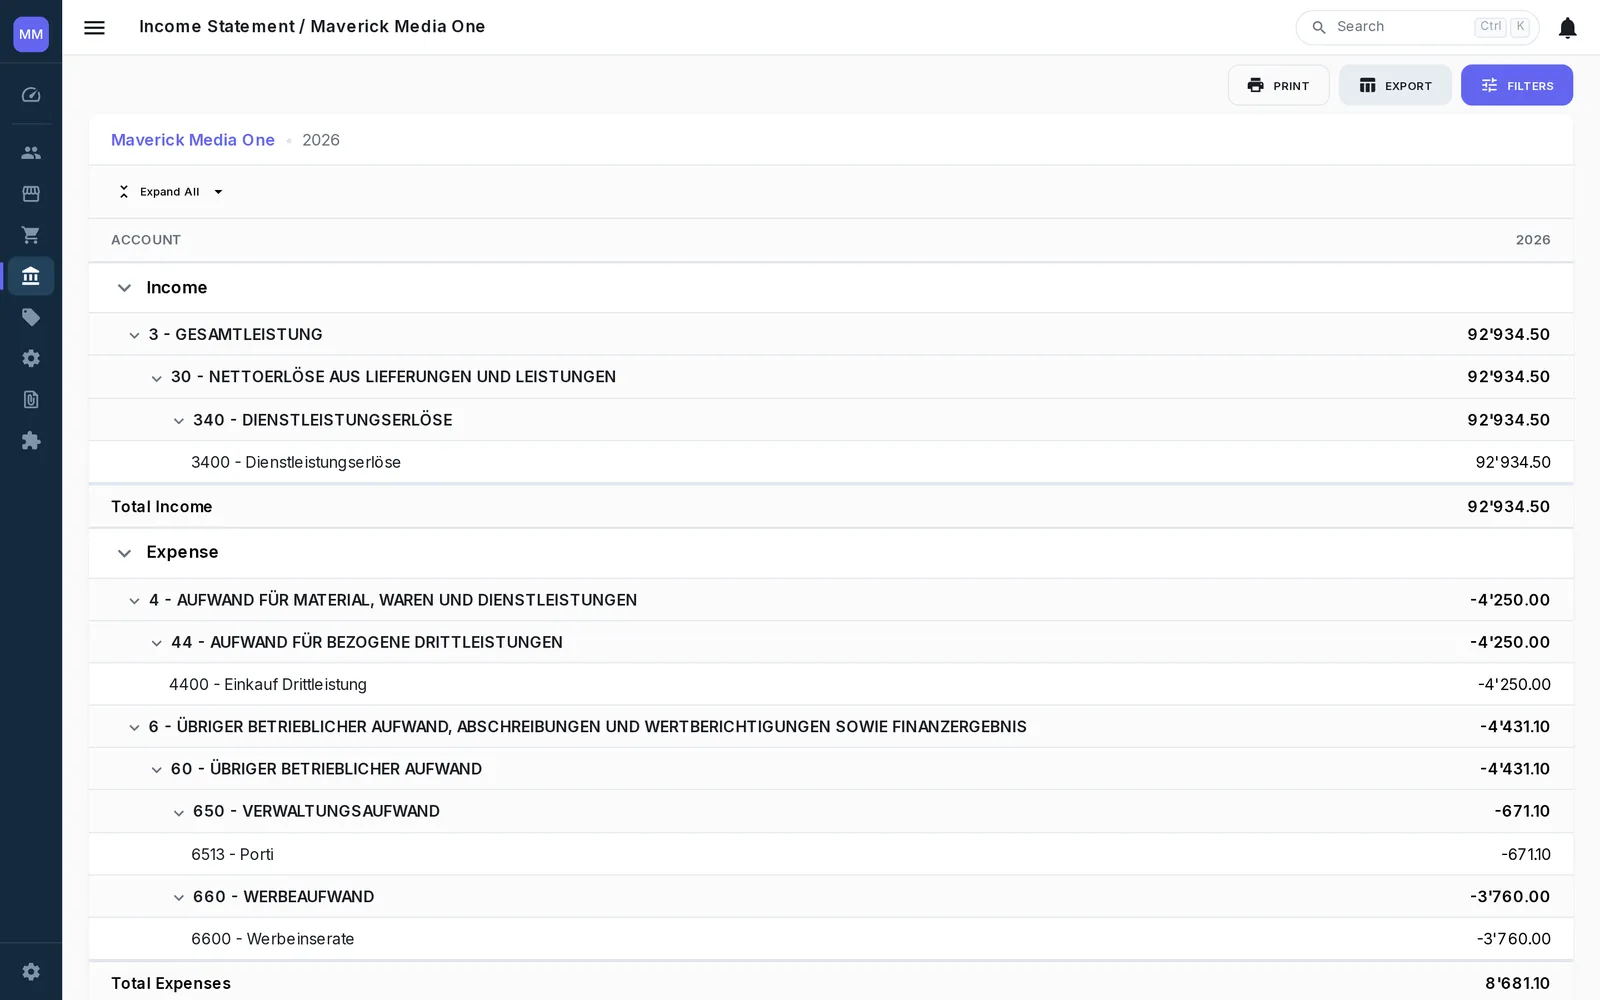The height and width of the screenshot is (1000, 1600).
Task: Collapse the Expense section
Action: tap(124, 553)
